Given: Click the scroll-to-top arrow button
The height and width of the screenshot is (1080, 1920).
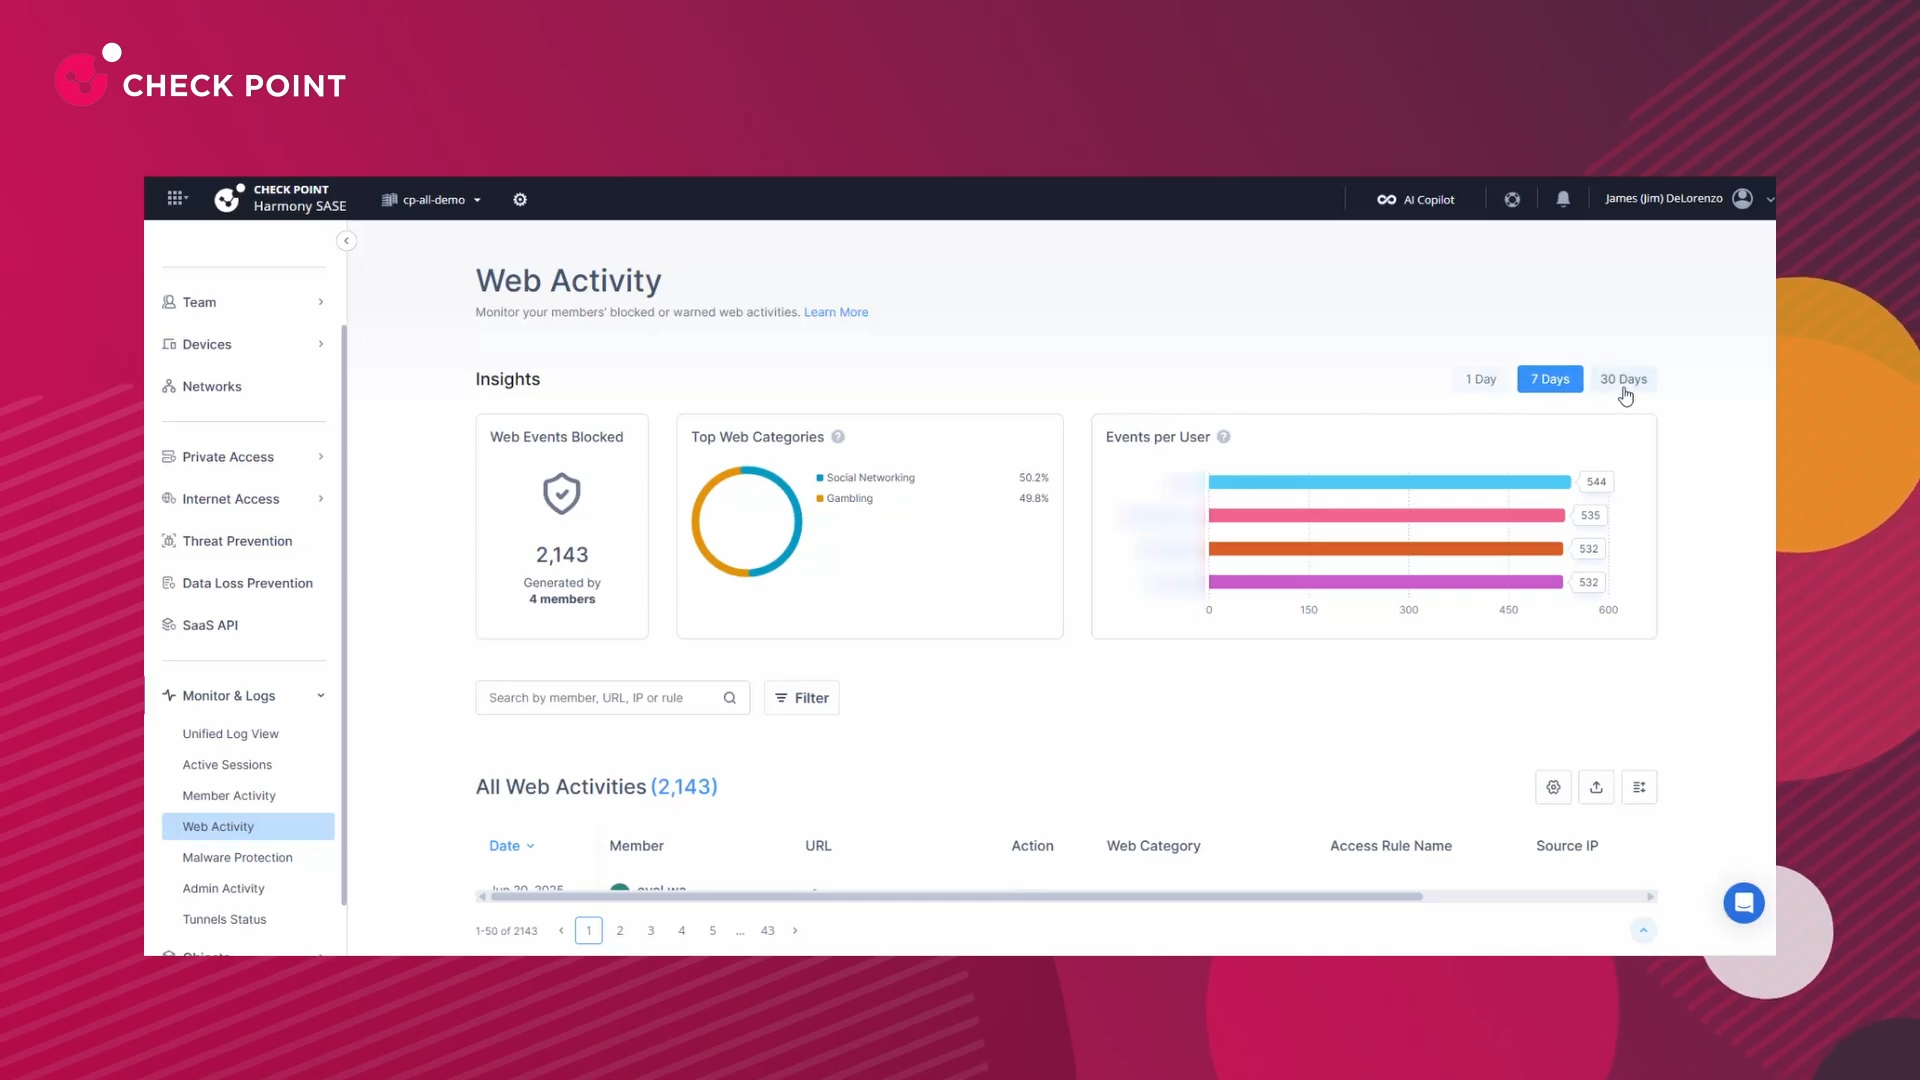Looking at the screenshot, I should coord(1643,930).
